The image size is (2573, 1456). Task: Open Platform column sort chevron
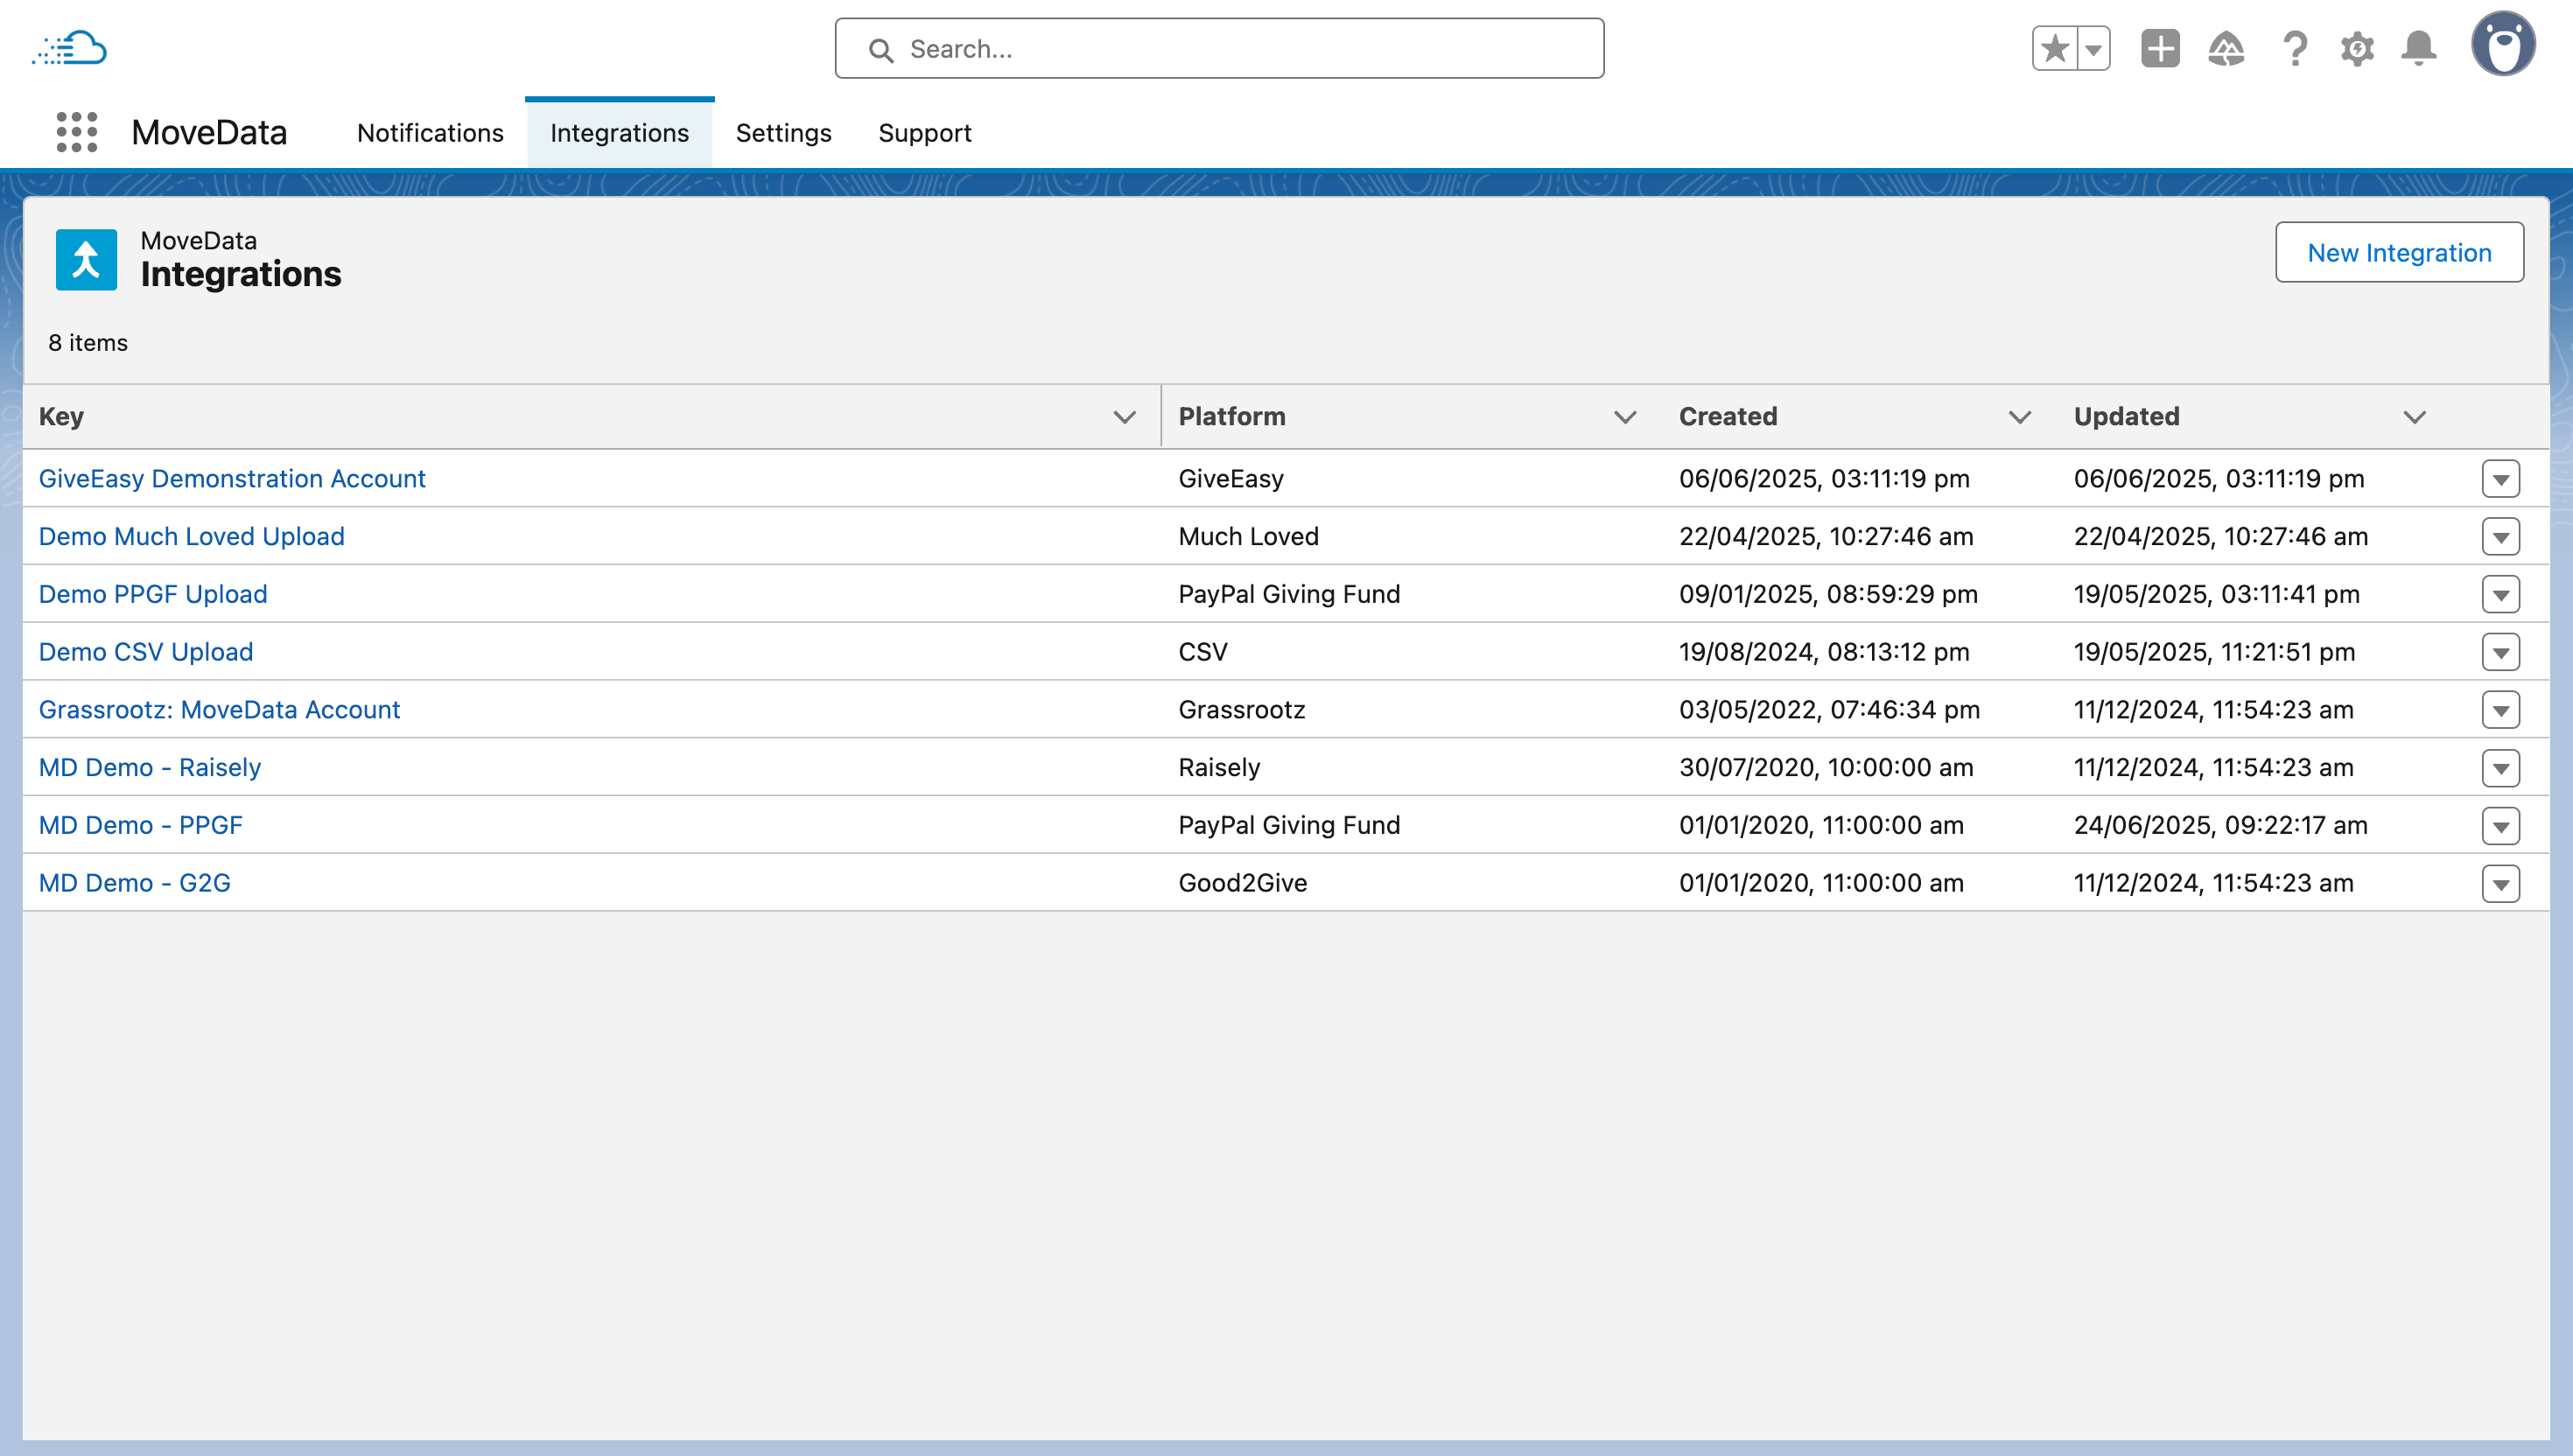(1625, 417)
